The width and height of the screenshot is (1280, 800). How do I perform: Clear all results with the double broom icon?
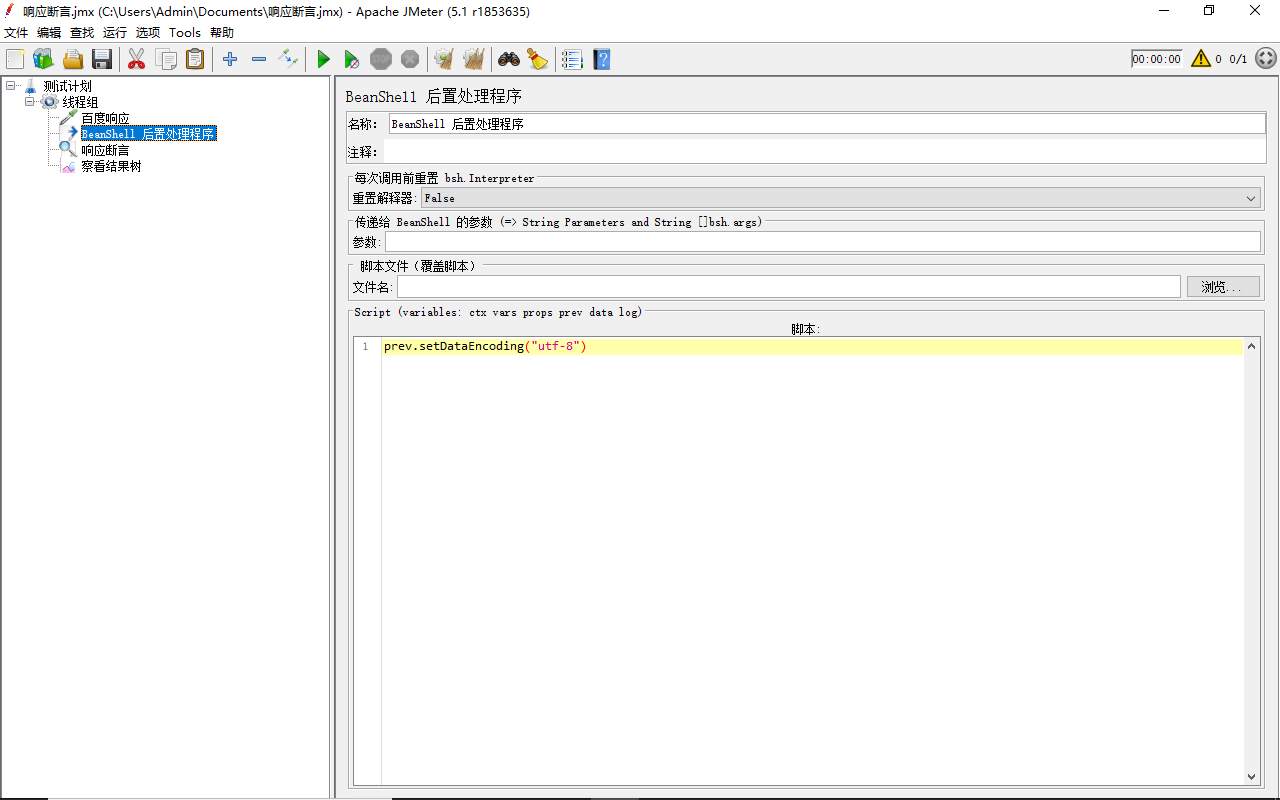474,60
